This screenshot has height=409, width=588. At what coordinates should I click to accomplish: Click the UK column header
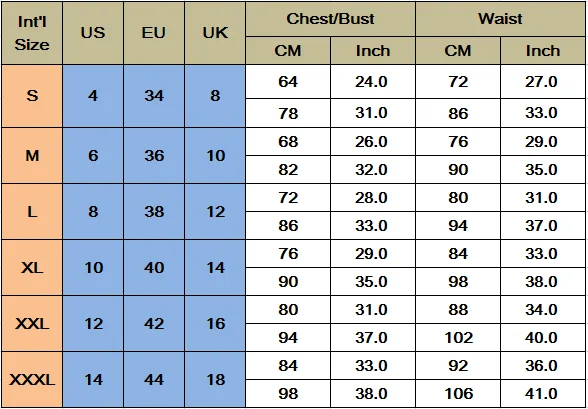[x=215, y=33]
